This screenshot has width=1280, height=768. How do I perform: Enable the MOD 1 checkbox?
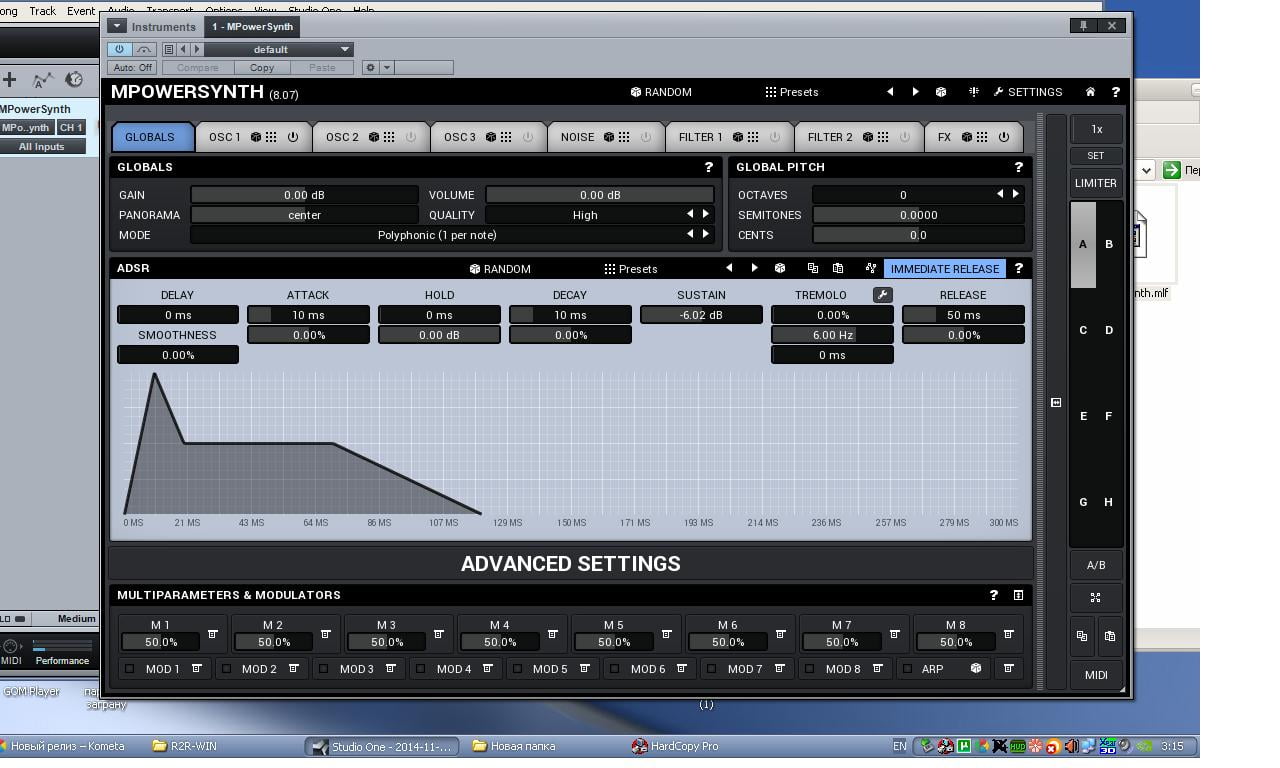(x=130, y=668)
